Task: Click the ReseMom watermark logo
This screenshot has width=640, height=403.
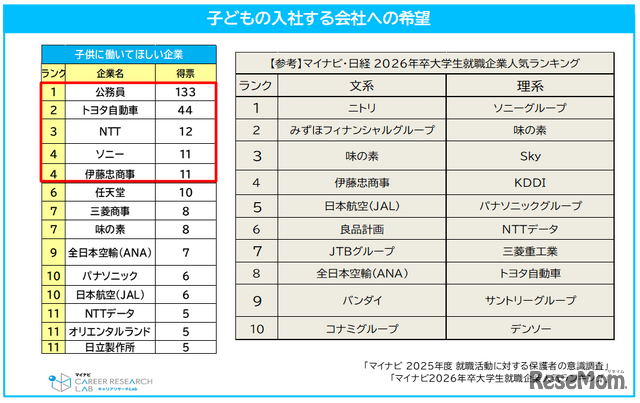Action: pyautogui.click(x=578, y=380)
